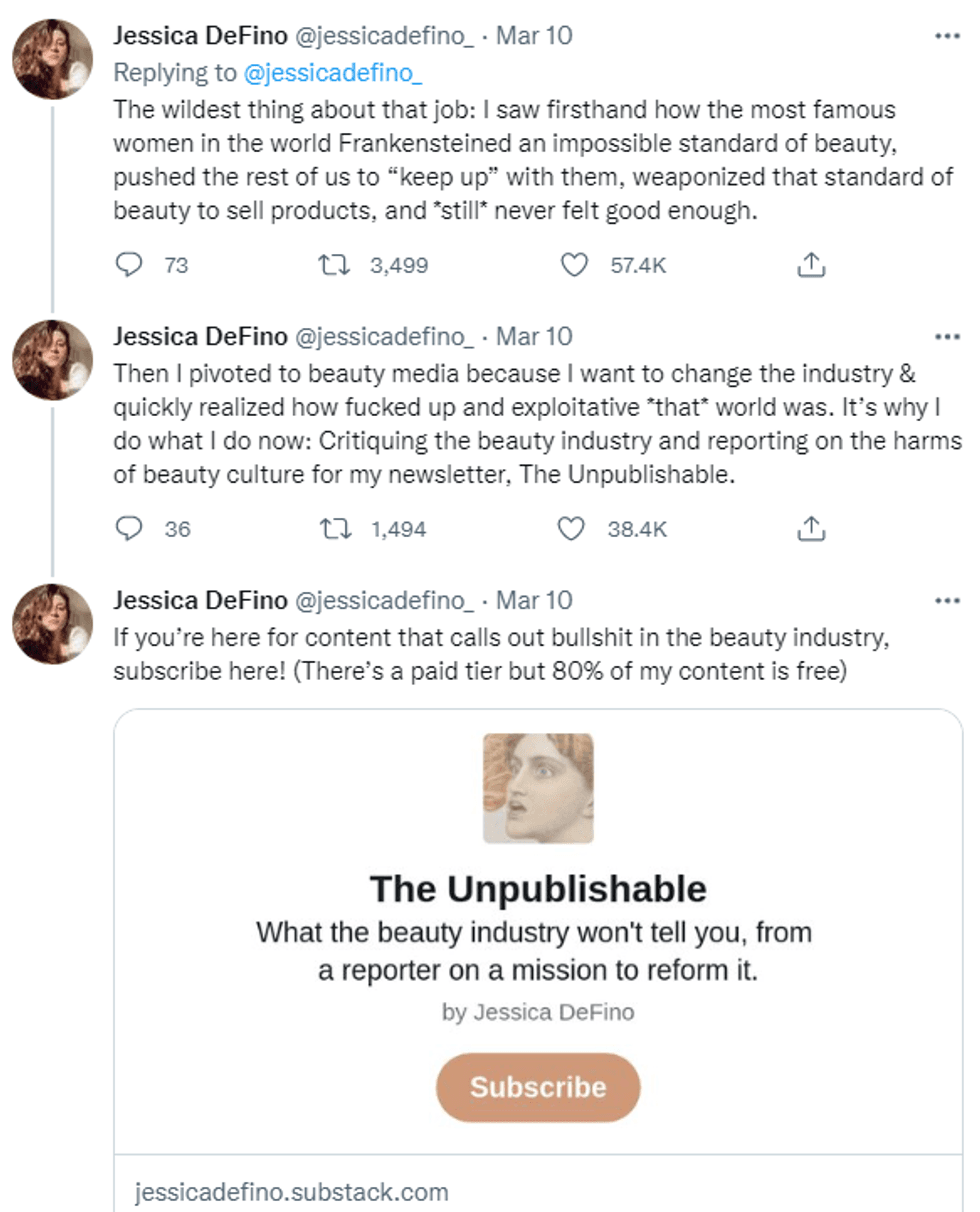Screen dimensions: 980x1212
Task: Open more options on the first tweet
Action: [946, 36]
